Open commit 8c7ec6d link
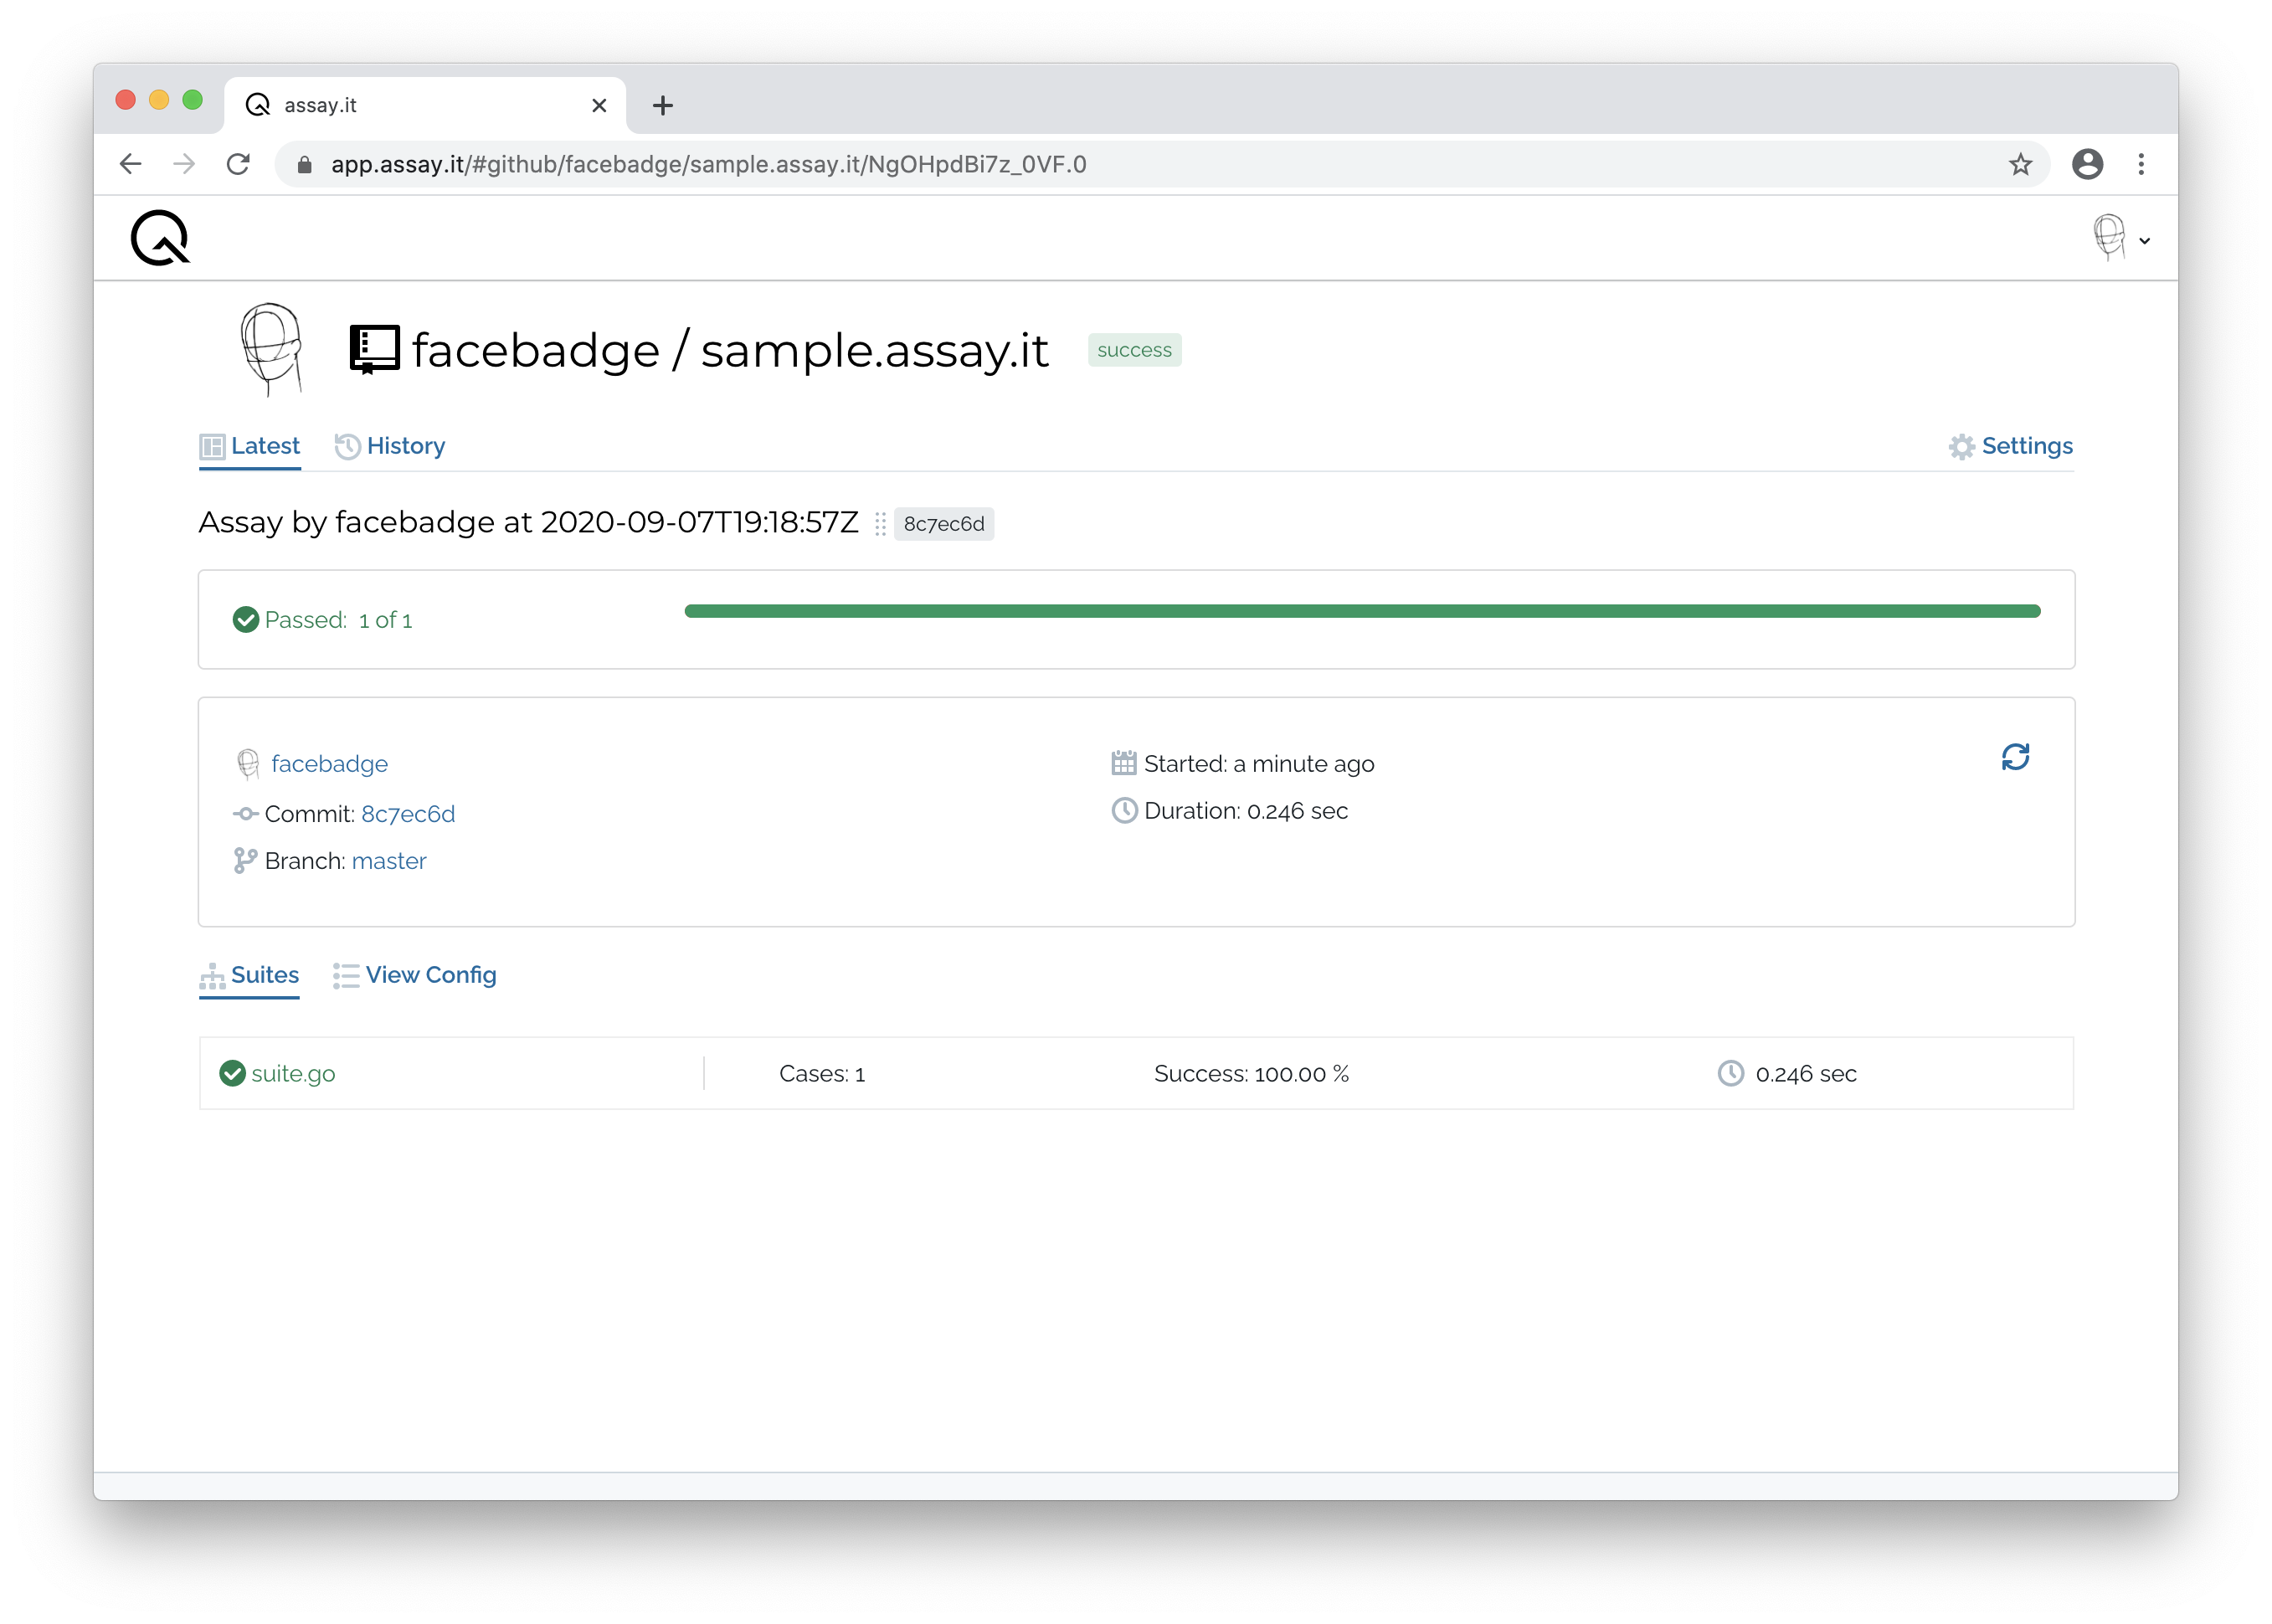Viewport: 2272px width, 1624px height. click(408, 814)
